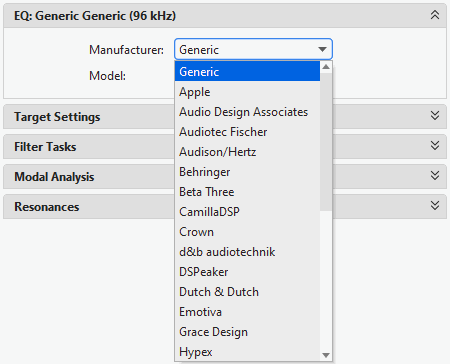Select d&b audiotechnik entry

(247, 252)
